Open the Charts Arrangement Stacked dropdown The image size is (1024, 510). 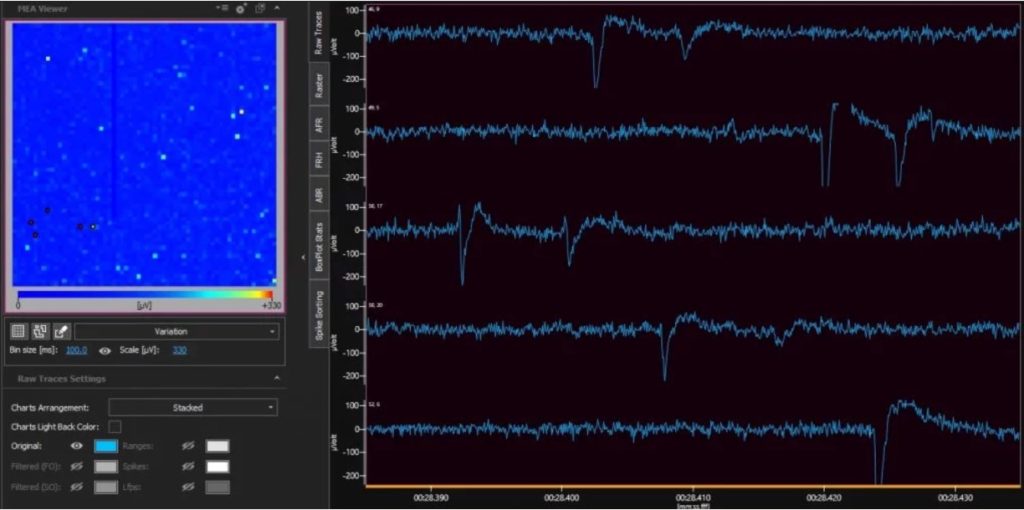coord(193,407)
